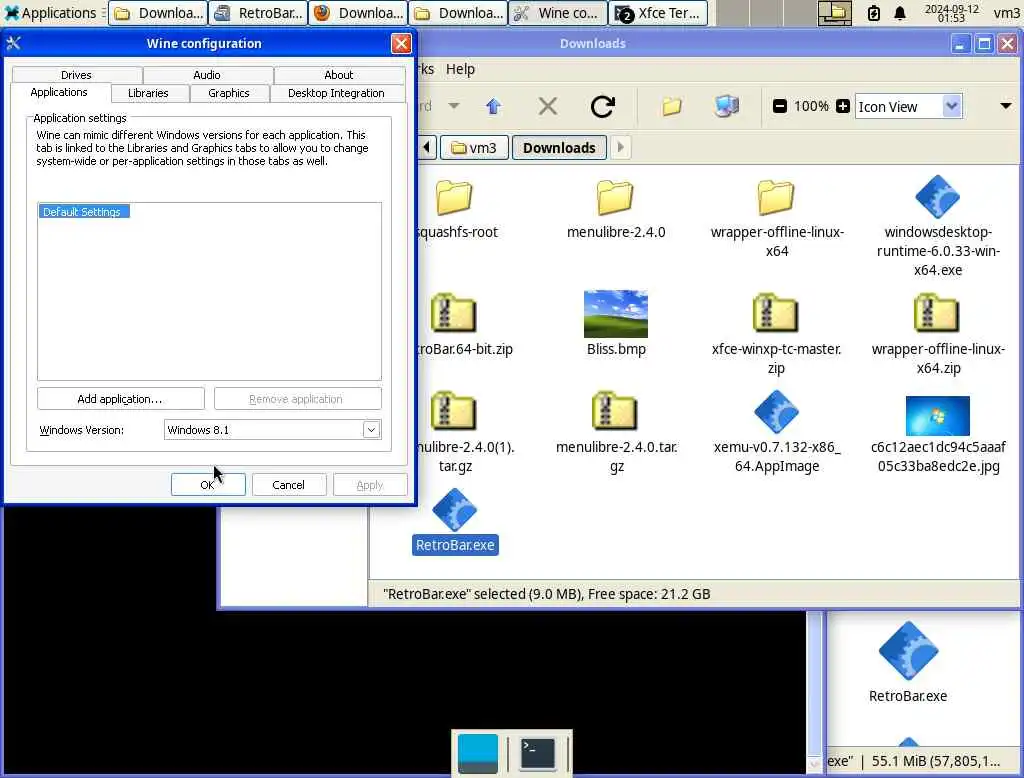Reload the current folder view
The width and height of the screenshot is (1024, 778).
coord(602,106)
